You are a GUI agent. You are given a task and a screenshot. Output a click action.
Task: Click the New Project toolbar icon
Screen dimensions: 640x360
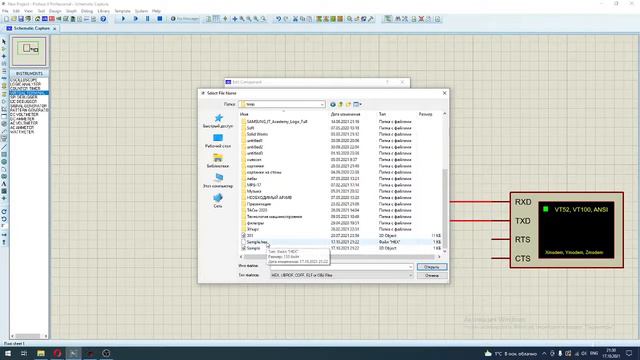tap(6, 19)
